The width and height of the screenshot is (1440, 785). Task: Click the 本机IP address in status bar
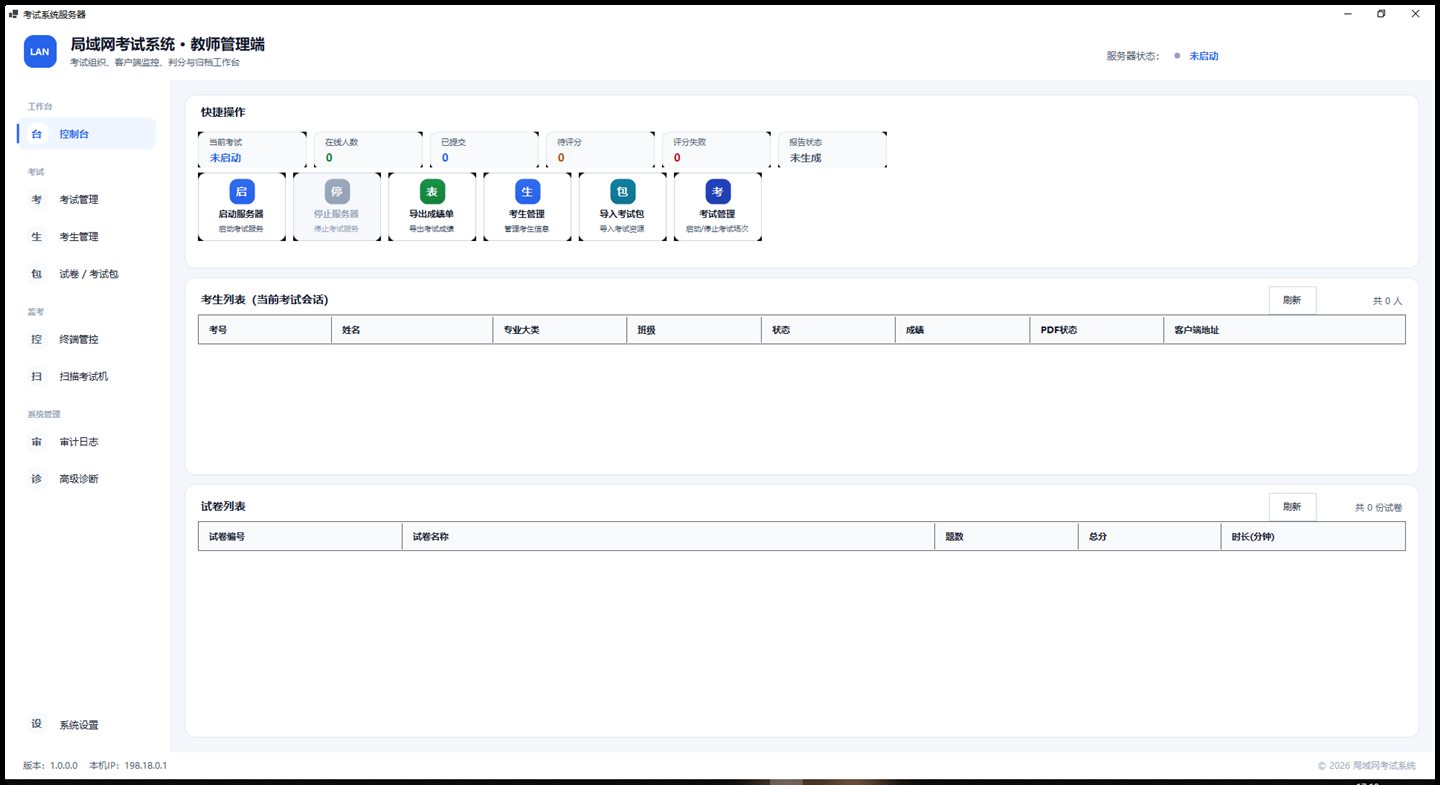pos(128,765)
